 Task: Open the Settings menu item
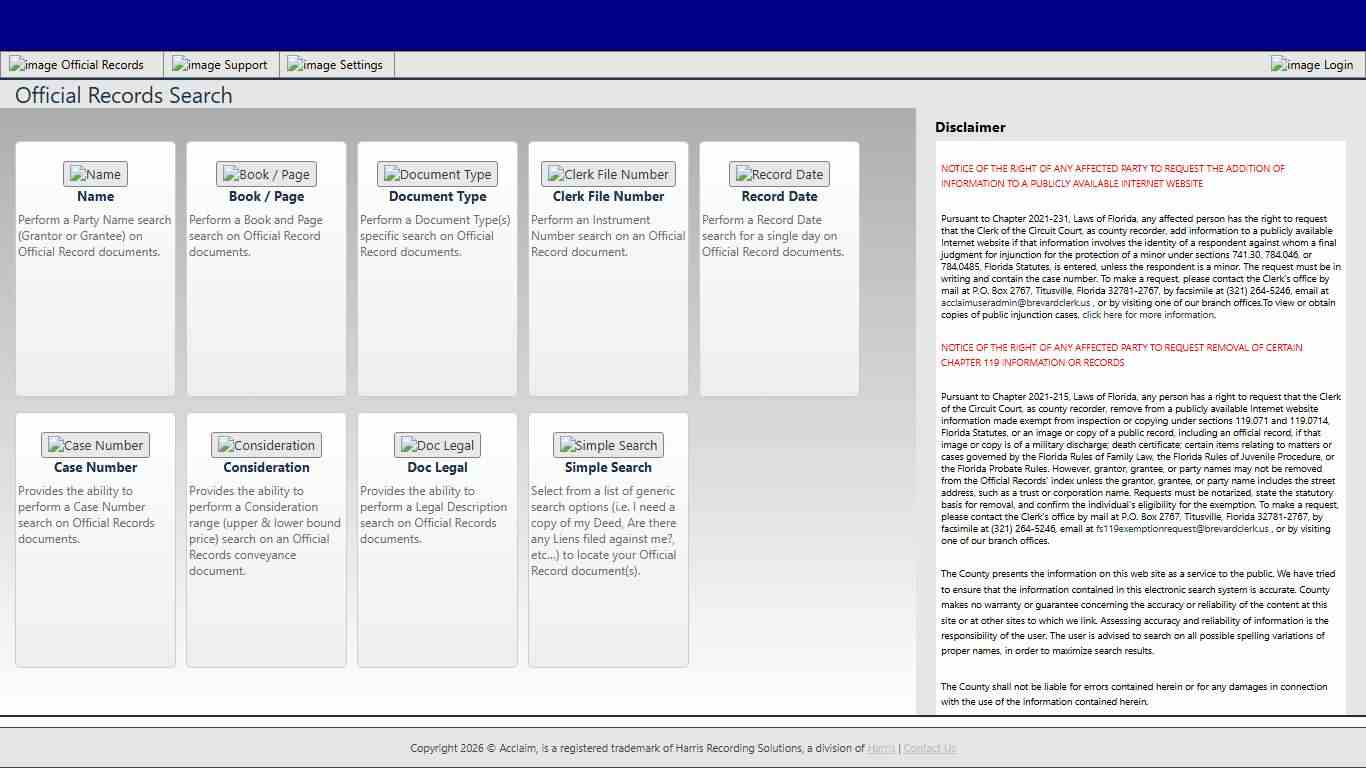(335, 65)
